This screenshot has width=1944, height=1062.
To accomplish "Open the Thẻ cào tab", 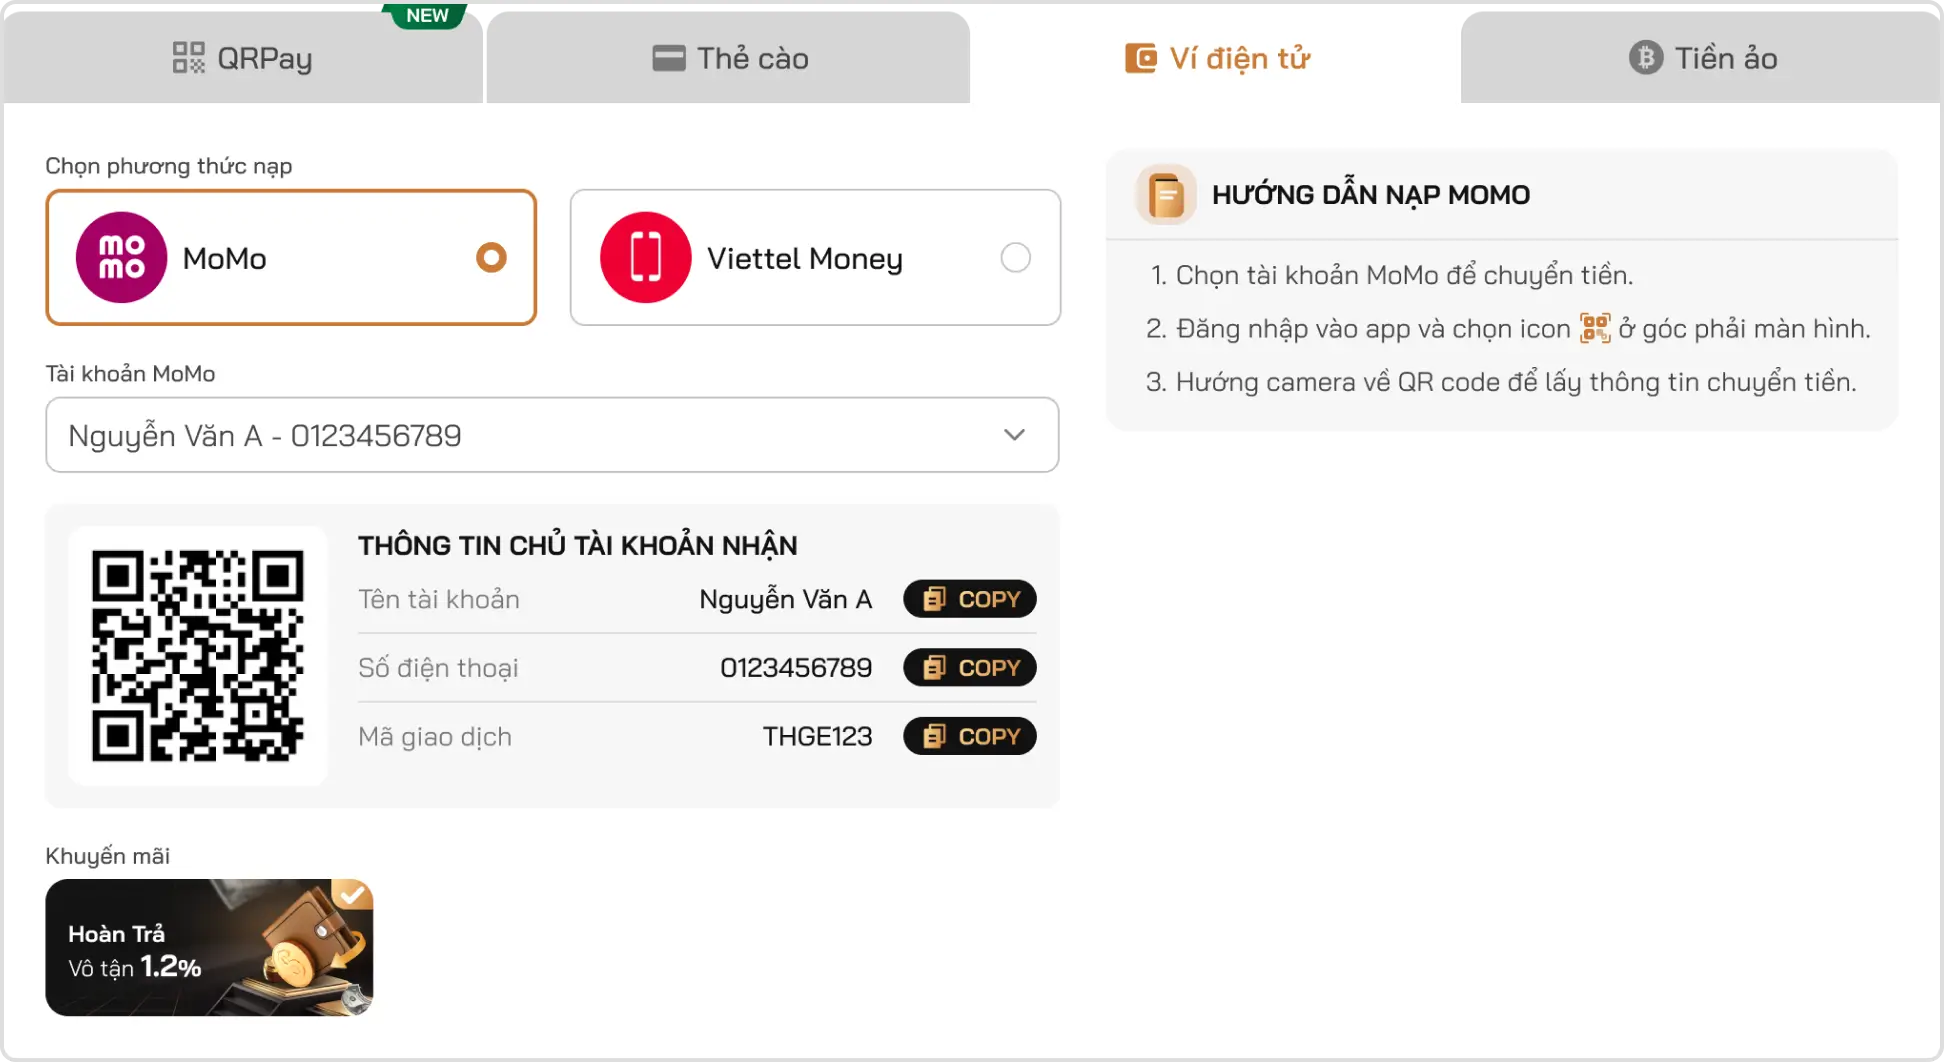I will [x=730, y=58].
